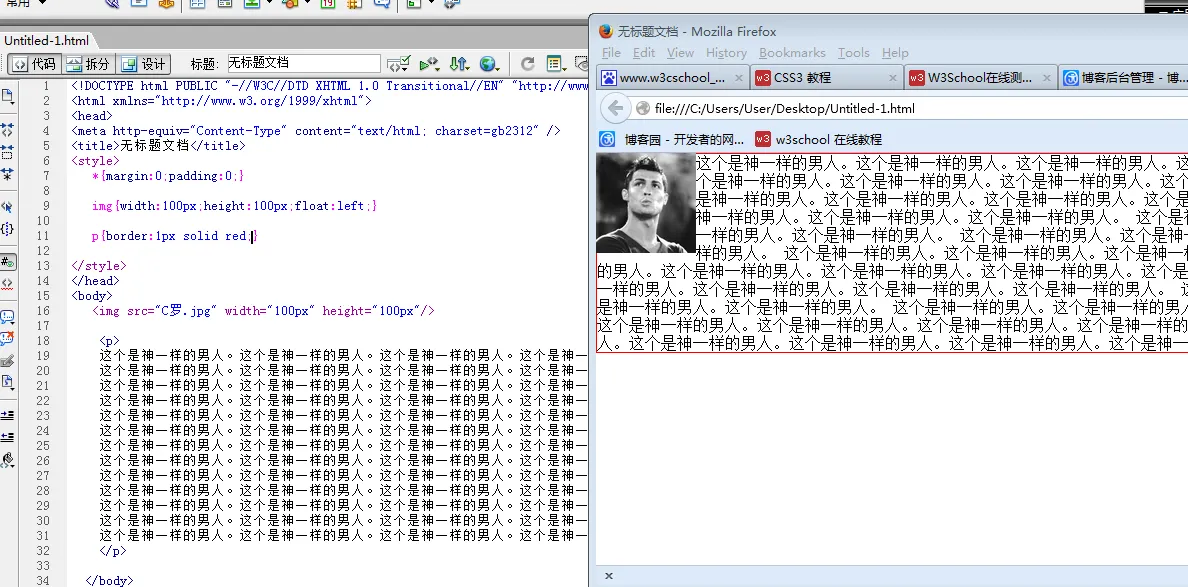
Task: Click the Firefox address bar URL
Action: pos(784,108)
